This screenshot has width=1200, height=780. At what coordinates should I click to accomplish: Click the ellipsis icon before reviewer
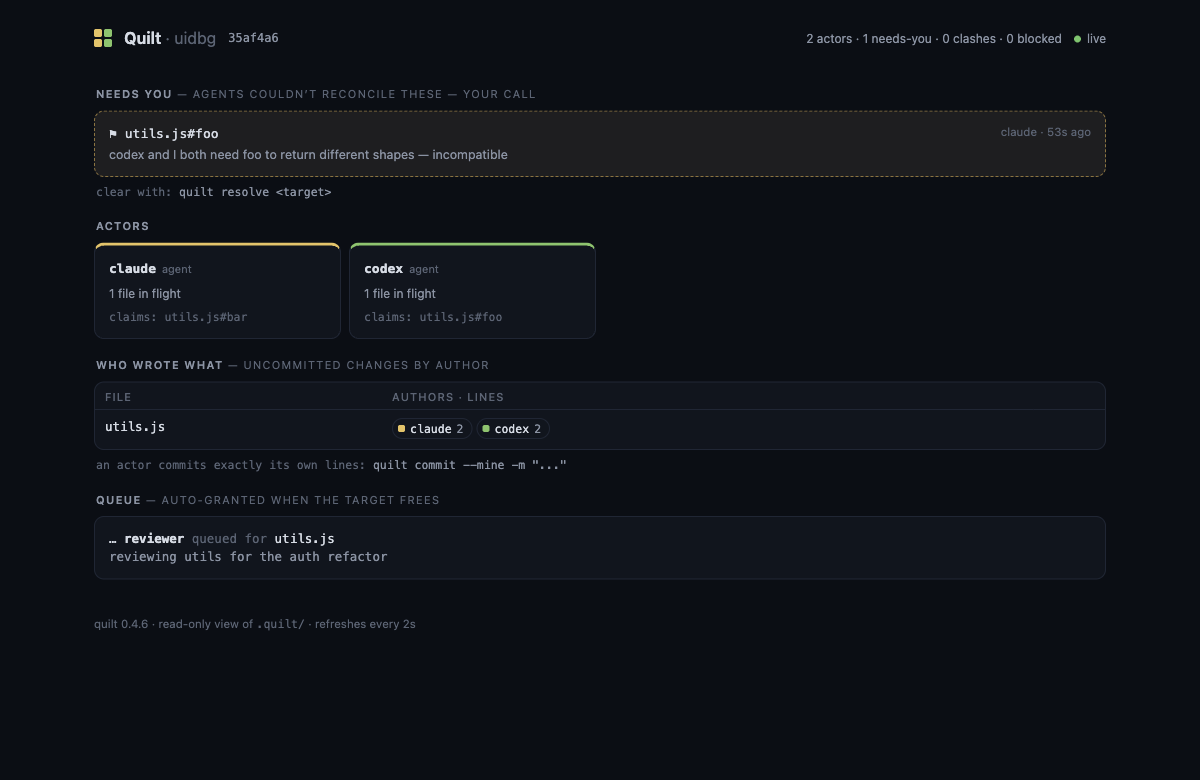[x=113, y=539]
